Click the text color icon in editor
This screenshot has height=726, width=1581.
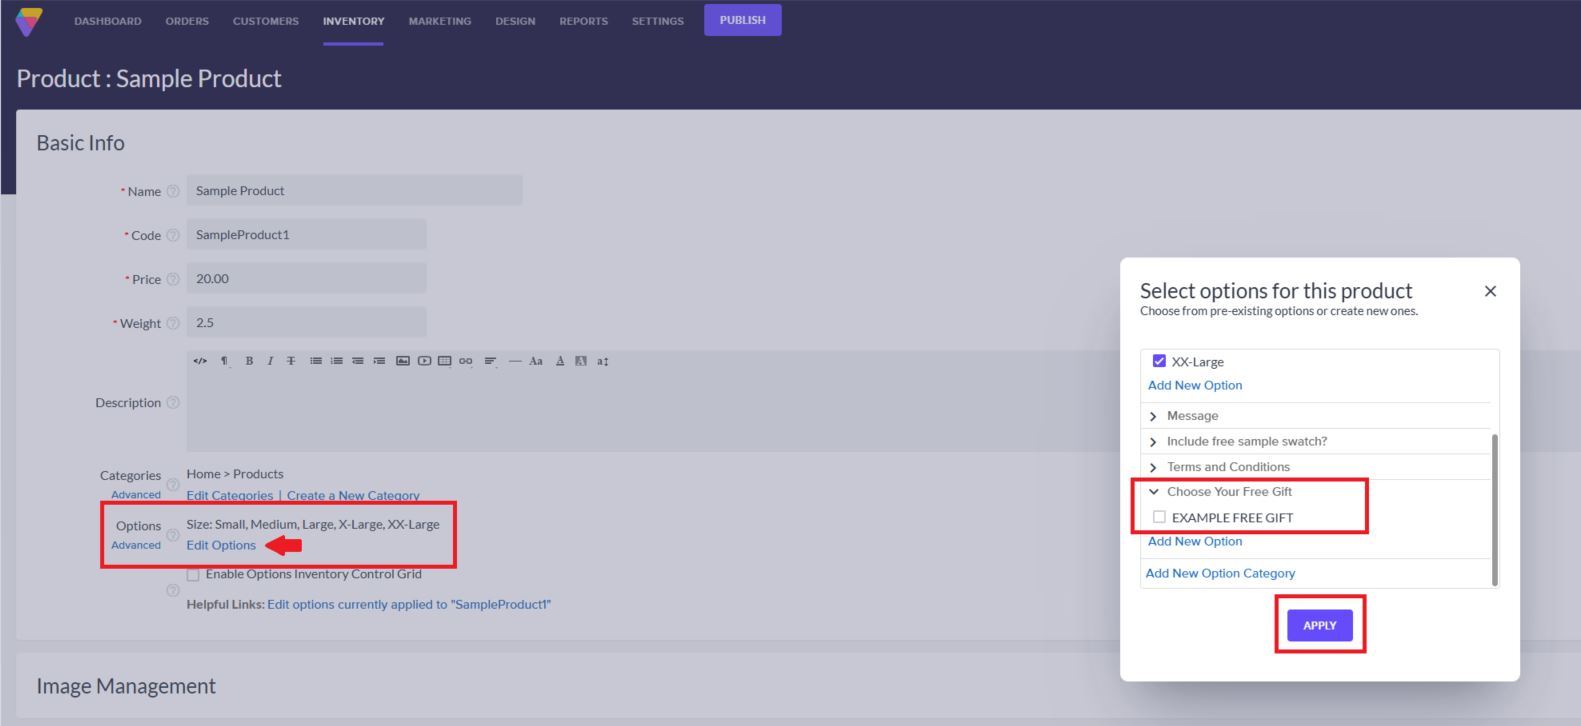560,361
